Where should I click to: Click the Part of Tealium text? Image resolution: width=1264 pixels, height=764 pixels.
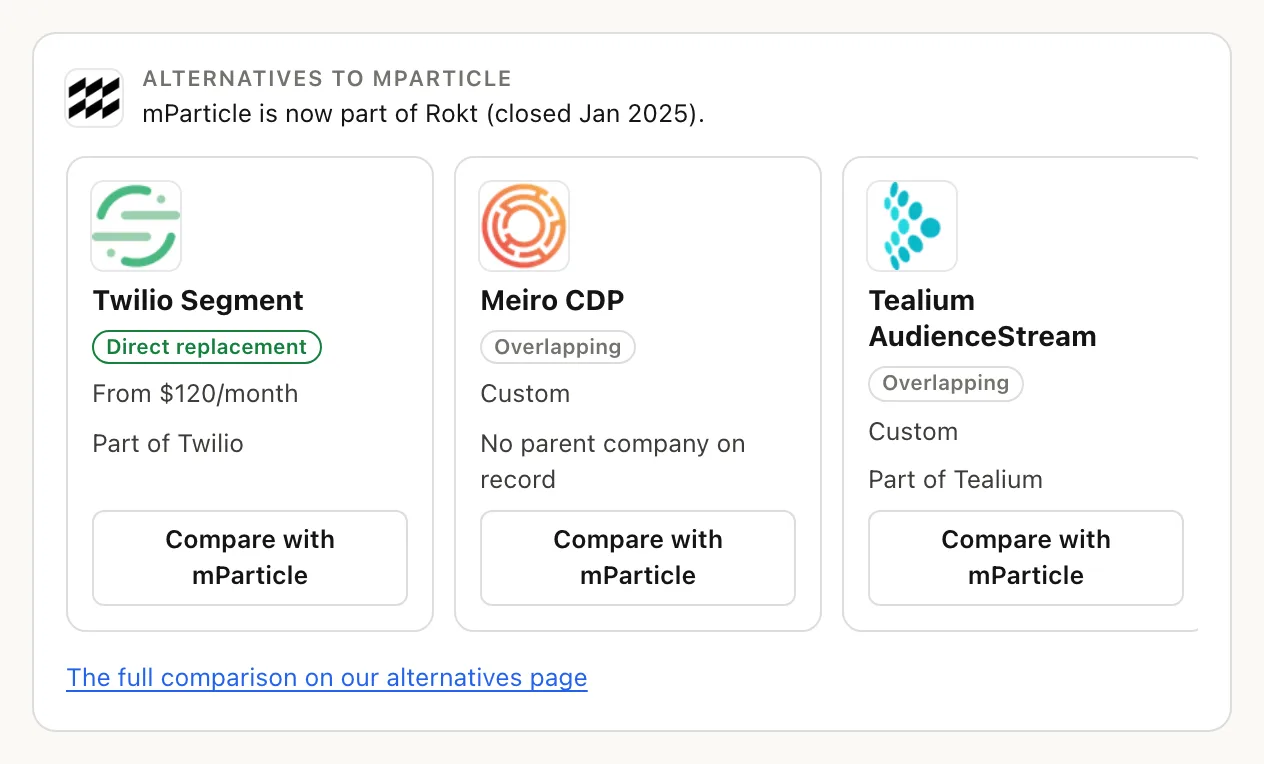tap(956, 480)
